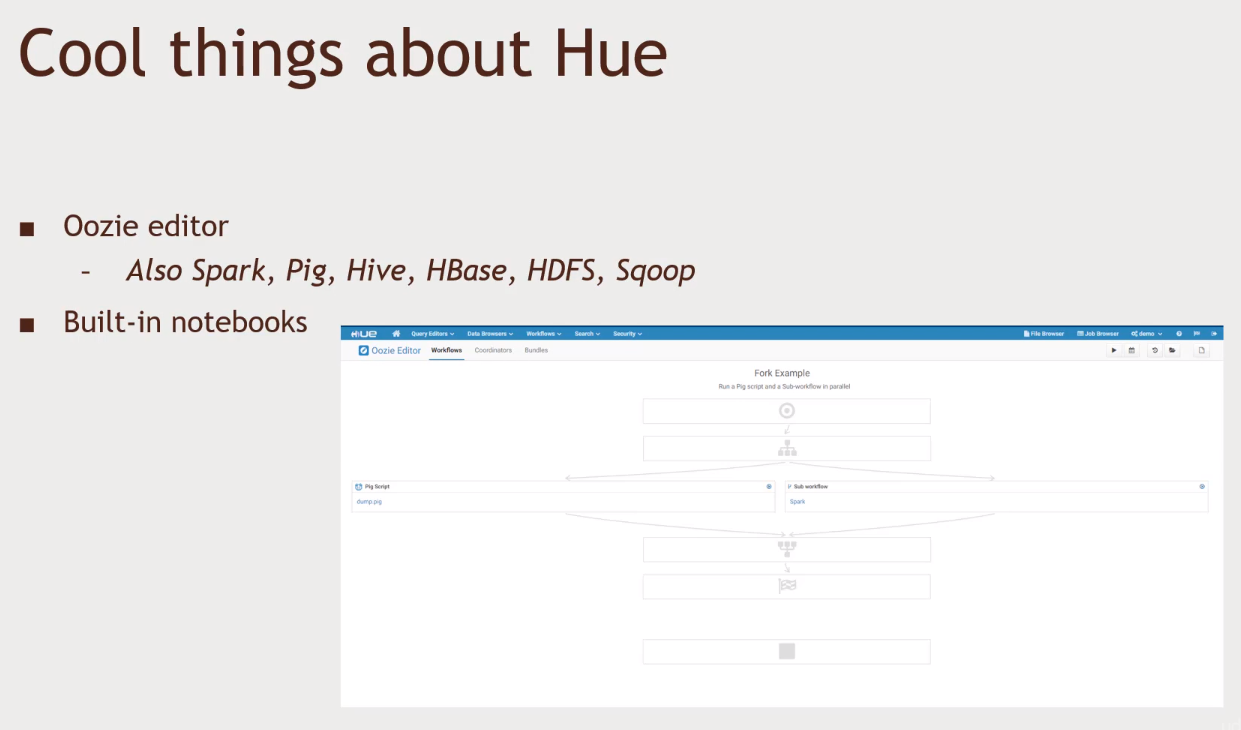This screenshot has width=1241, height=730.
Task: Open Pig Script node settings gear
Action: coord(769,487)
